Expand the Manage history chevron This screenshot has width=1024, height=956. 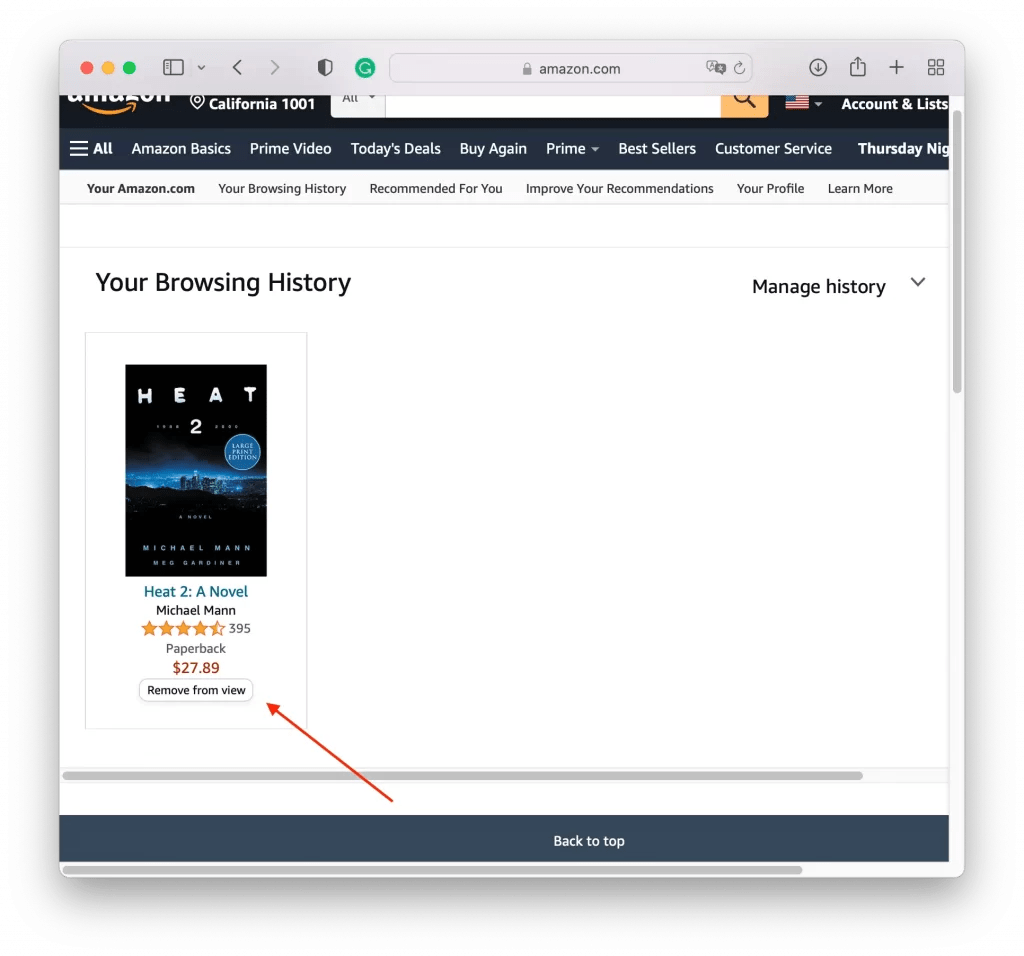click(918, 283)
